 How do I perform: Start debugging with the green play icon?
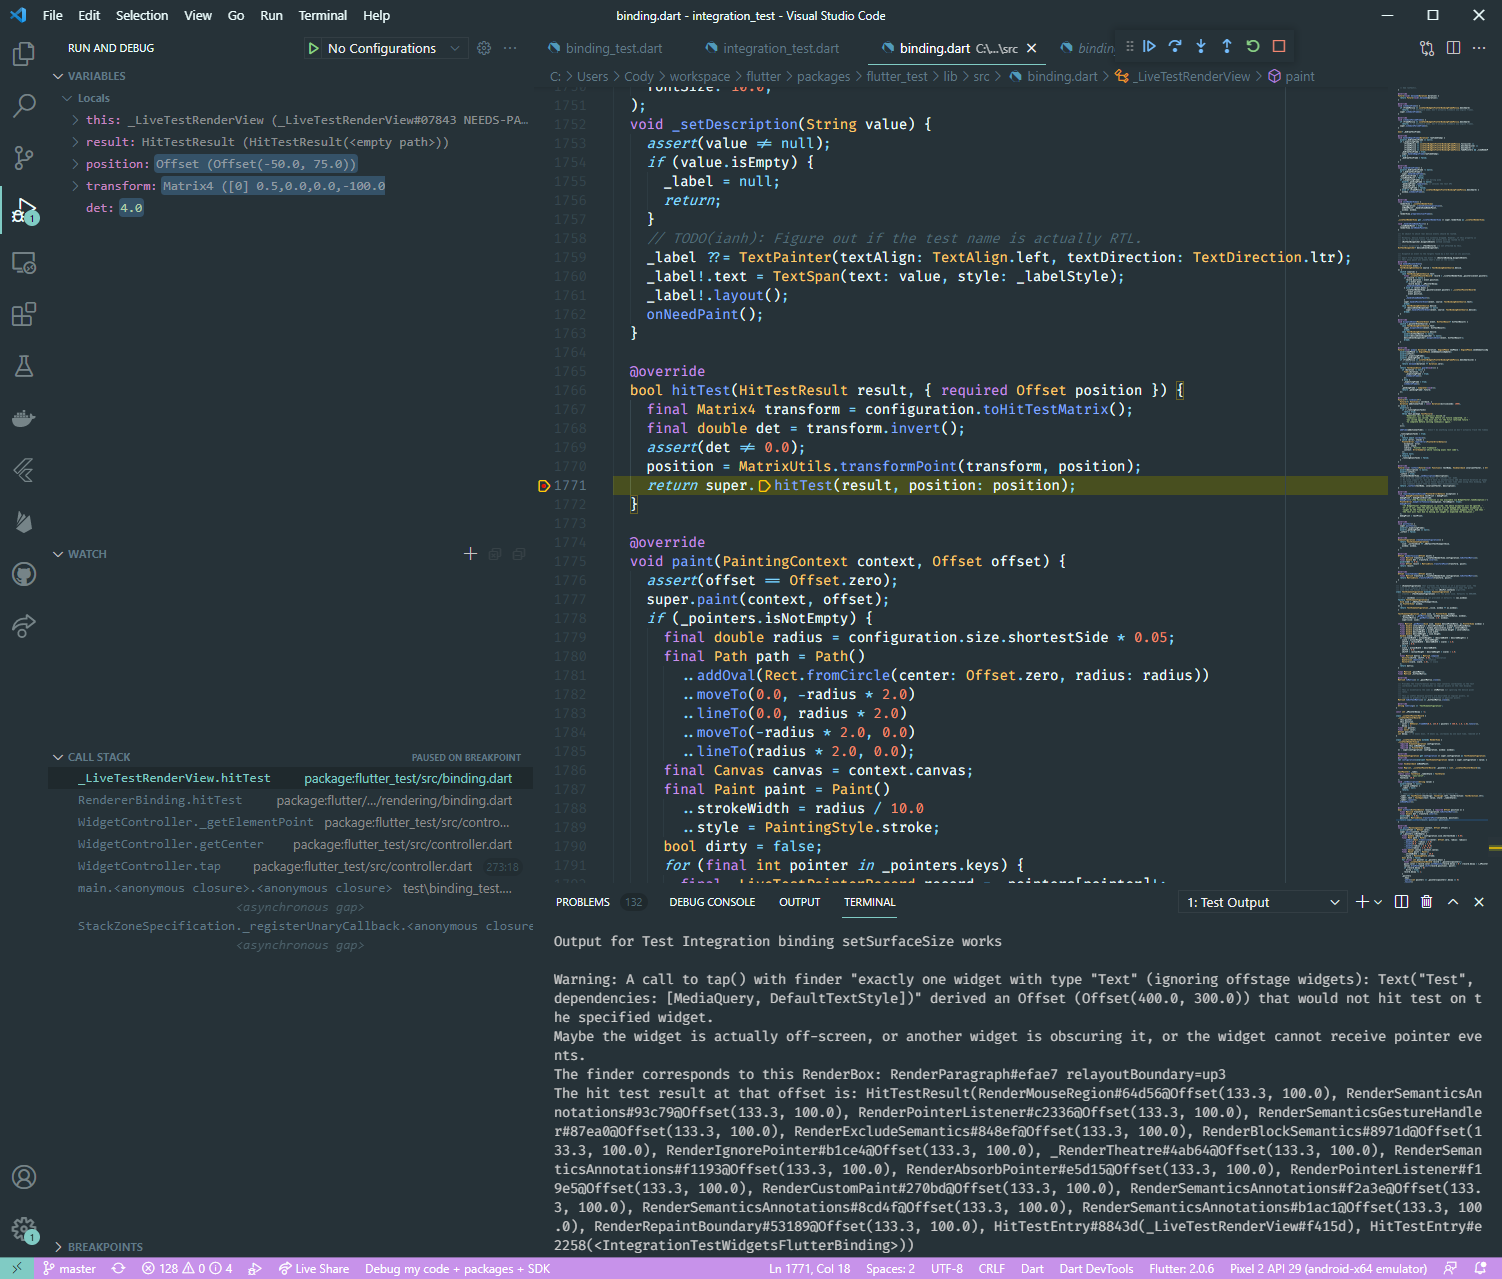314,48
